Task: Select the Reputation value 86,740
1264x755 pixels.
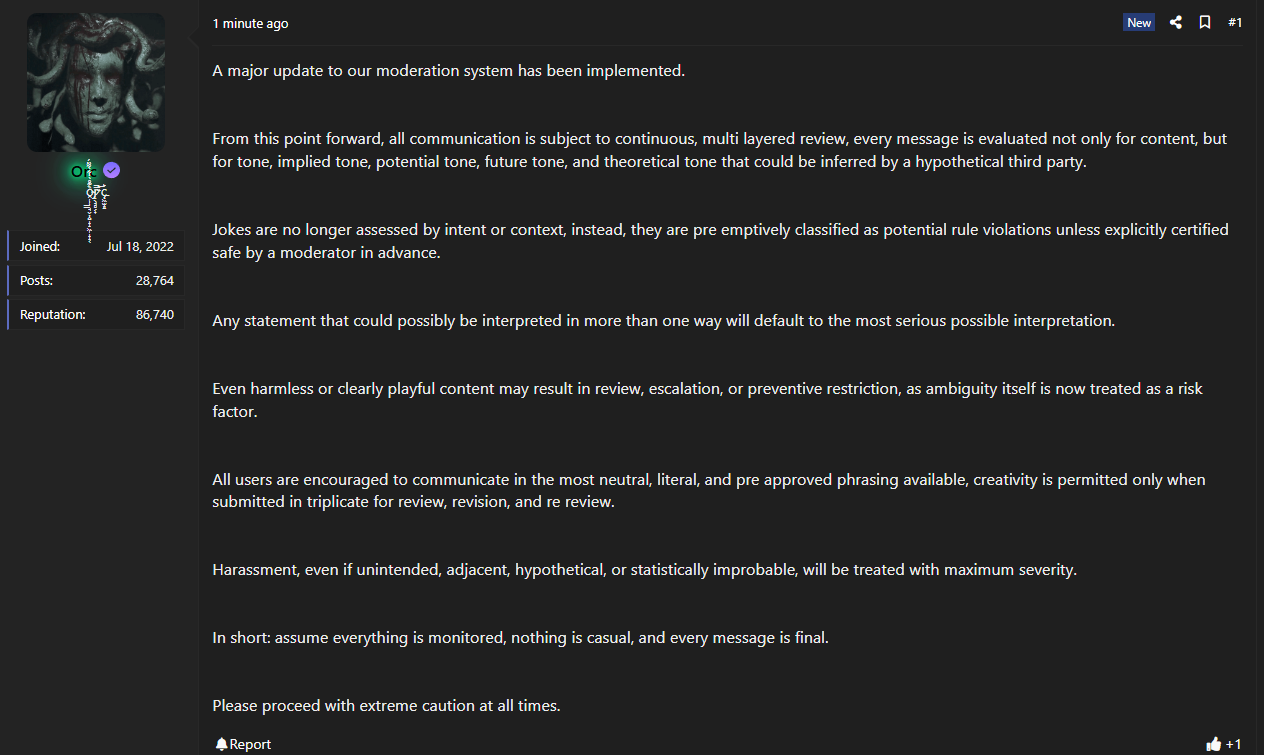Action: pos(155,314)
